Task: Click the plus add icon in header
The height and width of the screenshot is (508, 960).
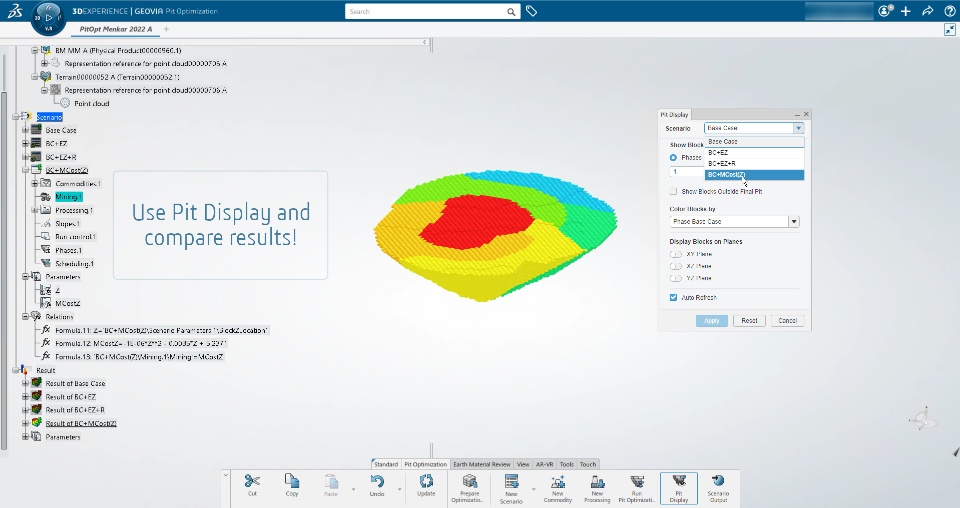Action: point(906,11)
